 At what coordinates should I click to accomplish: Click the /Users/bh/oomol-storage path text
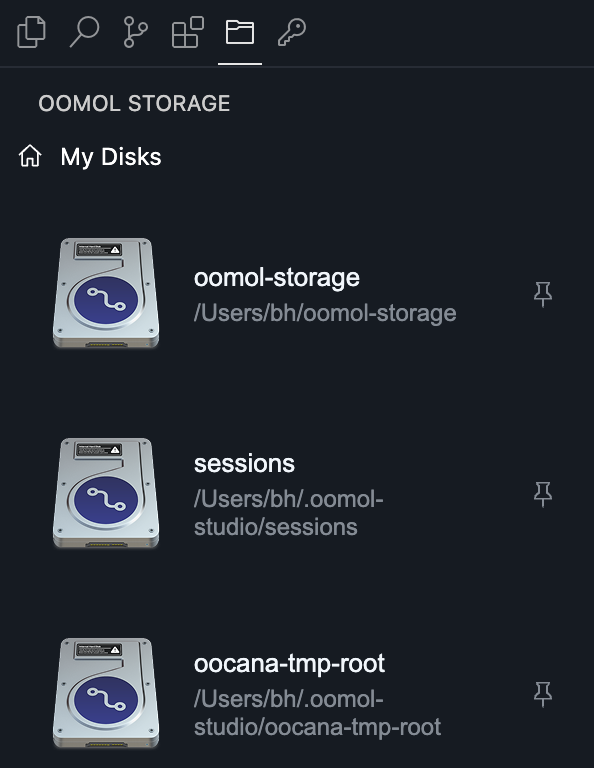pos(325,313)
